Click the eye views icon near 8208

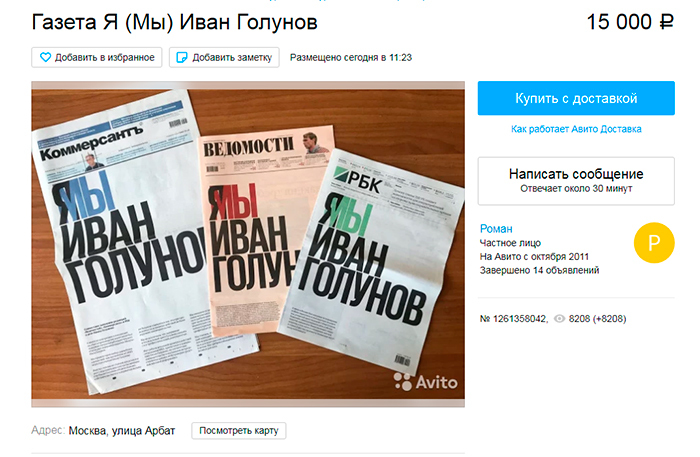pos(559,319)
